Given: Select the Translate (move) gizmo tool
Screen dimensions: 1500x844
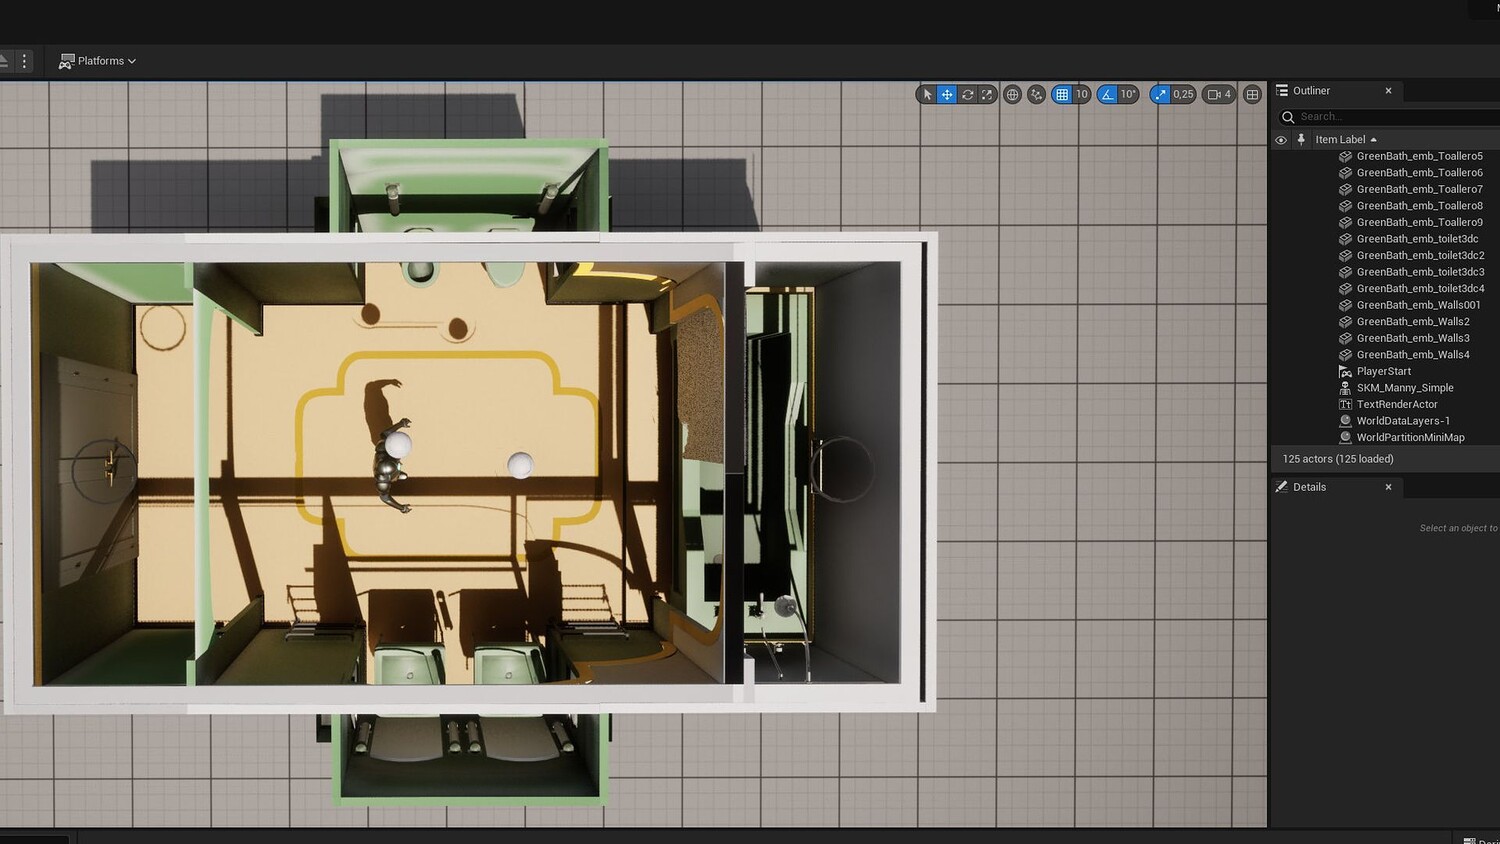Looking at the screenshot, I should point(947,94).
